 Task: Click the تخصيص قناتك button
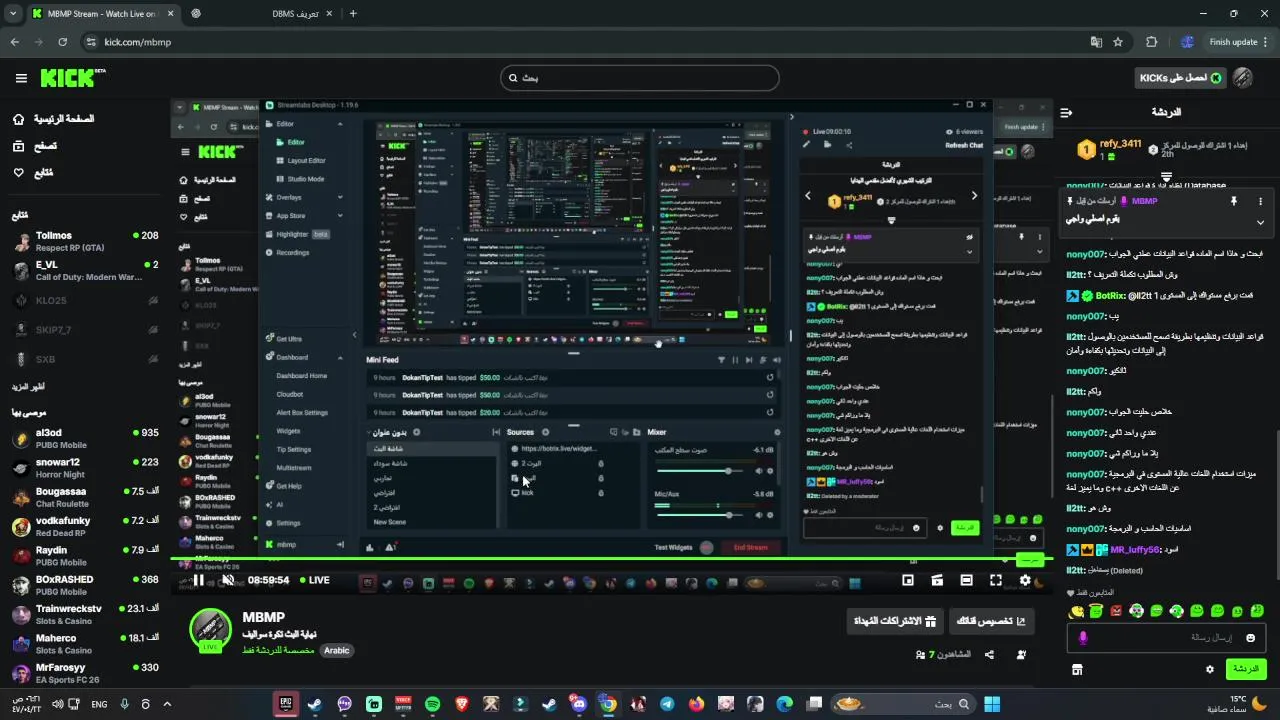(x=991, y=621)
